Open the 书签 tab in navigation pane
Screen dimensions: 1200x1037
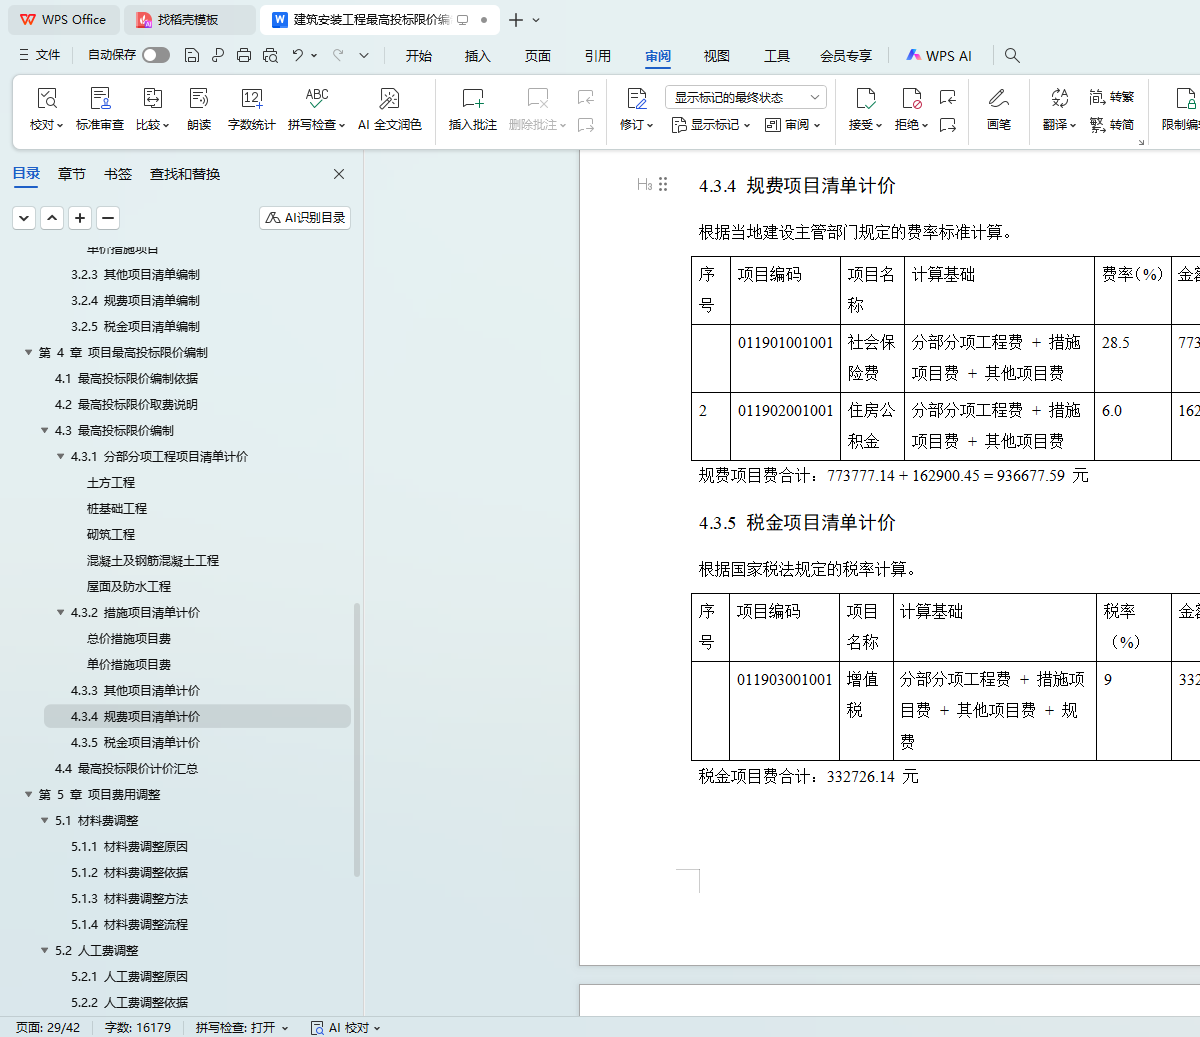118,174
